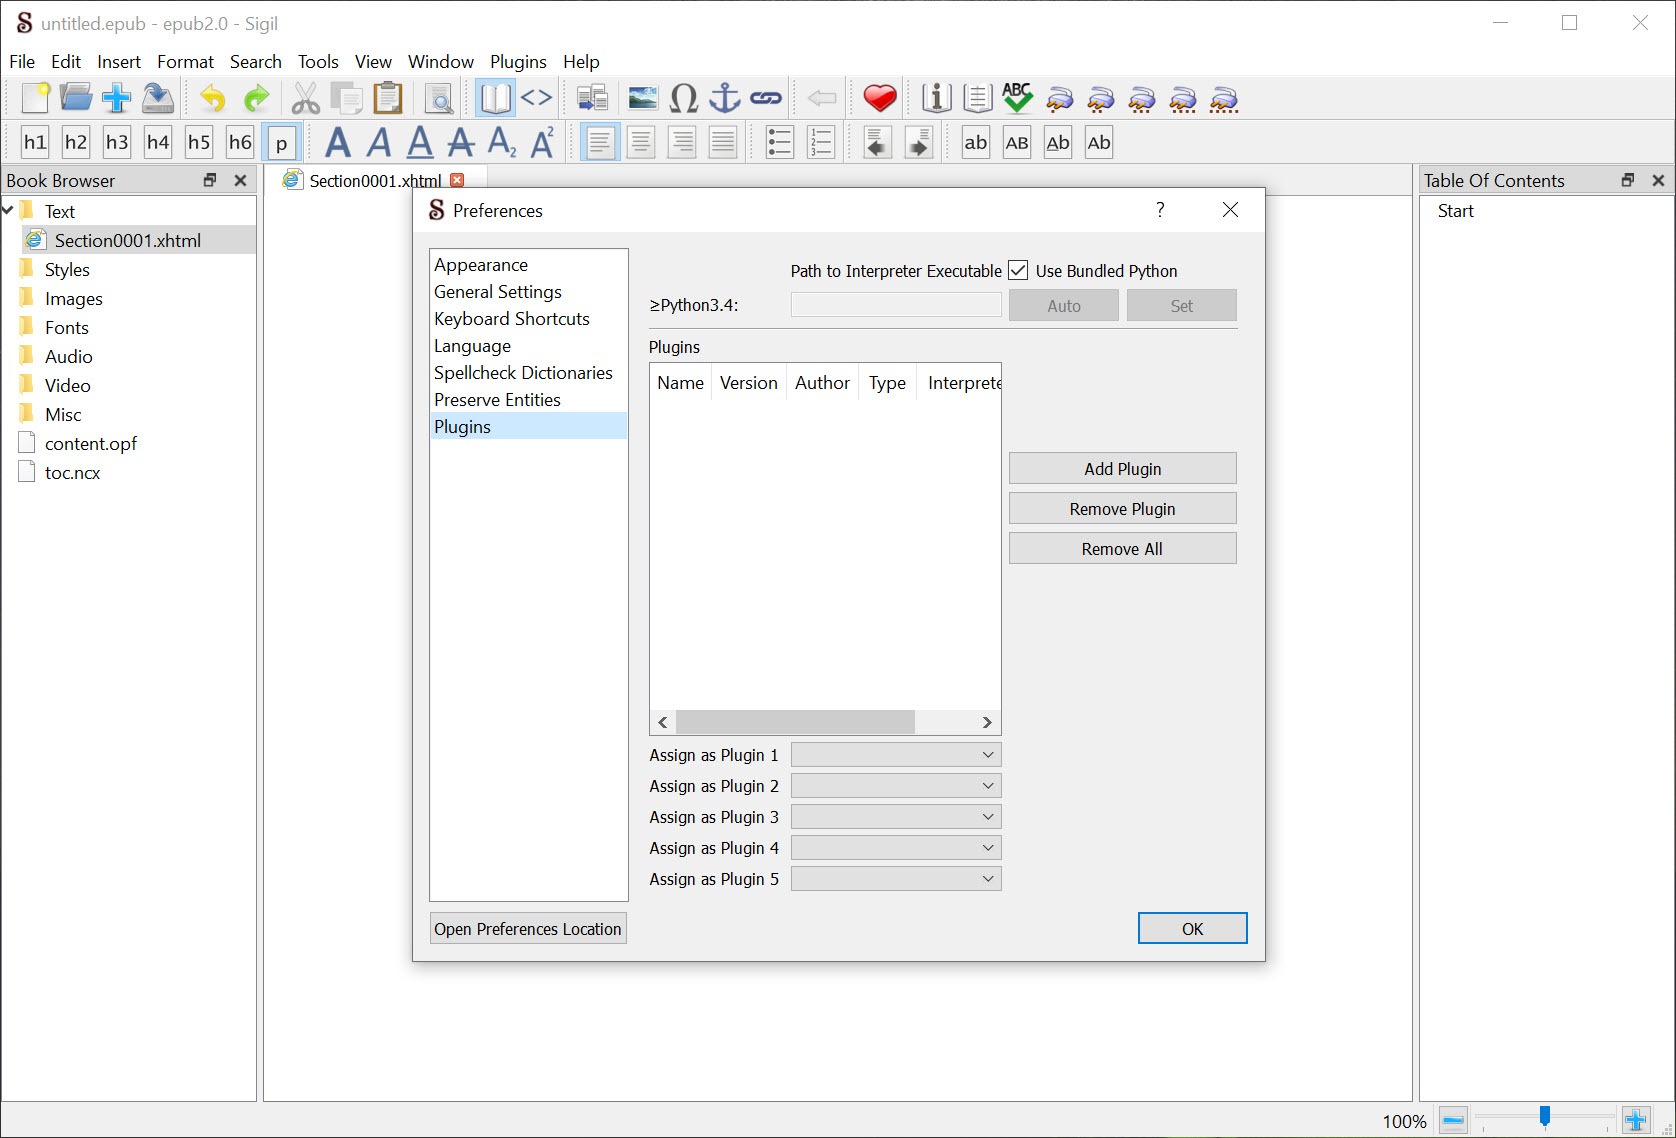Click the Spellcheck ABC checkmark icon

click(1017, 98)
